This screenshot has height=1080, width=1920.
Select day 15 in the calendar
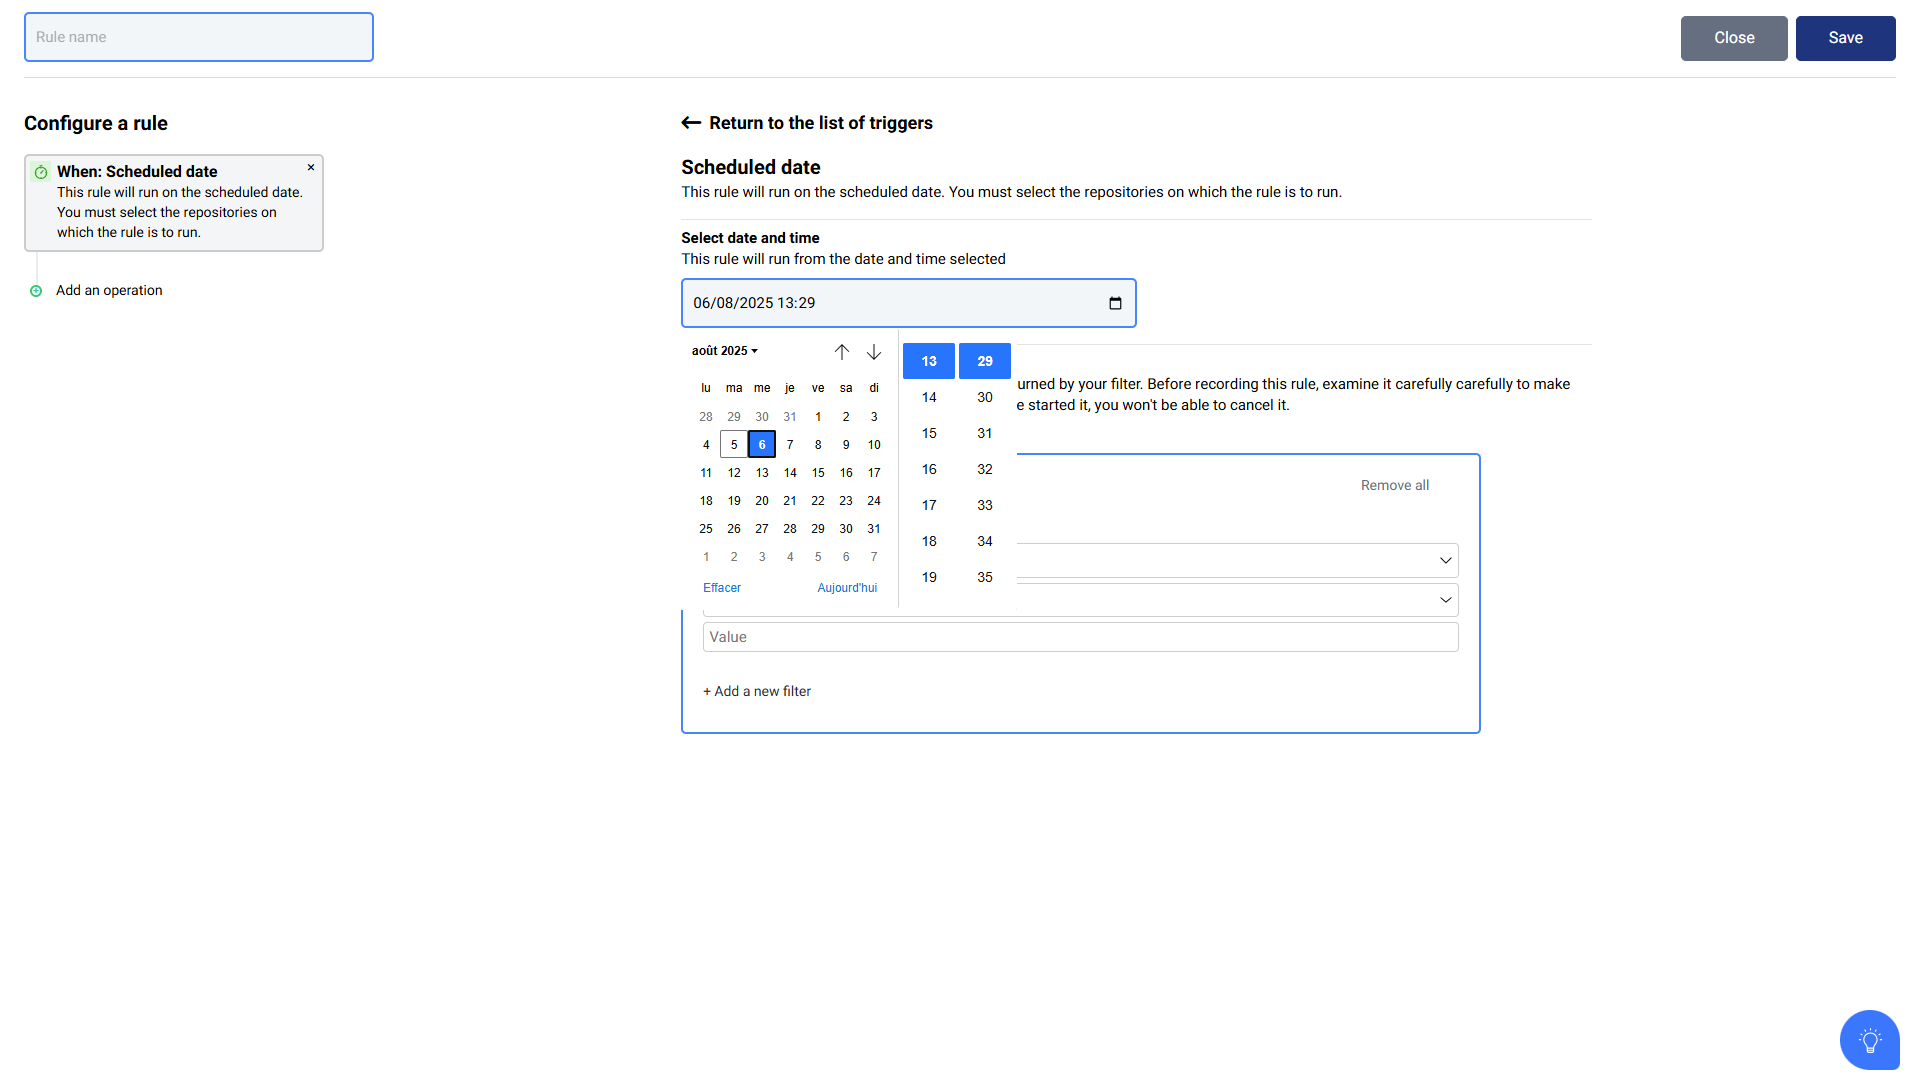pyautogui.click(x=818, y=473)
